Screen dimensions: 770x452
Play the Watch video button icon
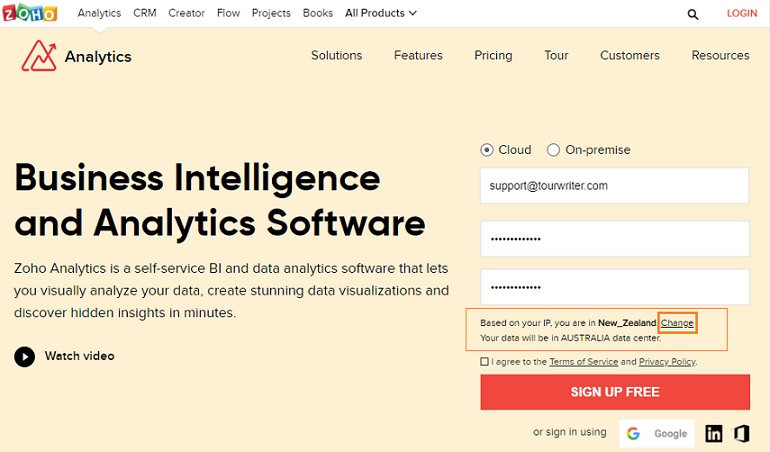click(24, 356)
